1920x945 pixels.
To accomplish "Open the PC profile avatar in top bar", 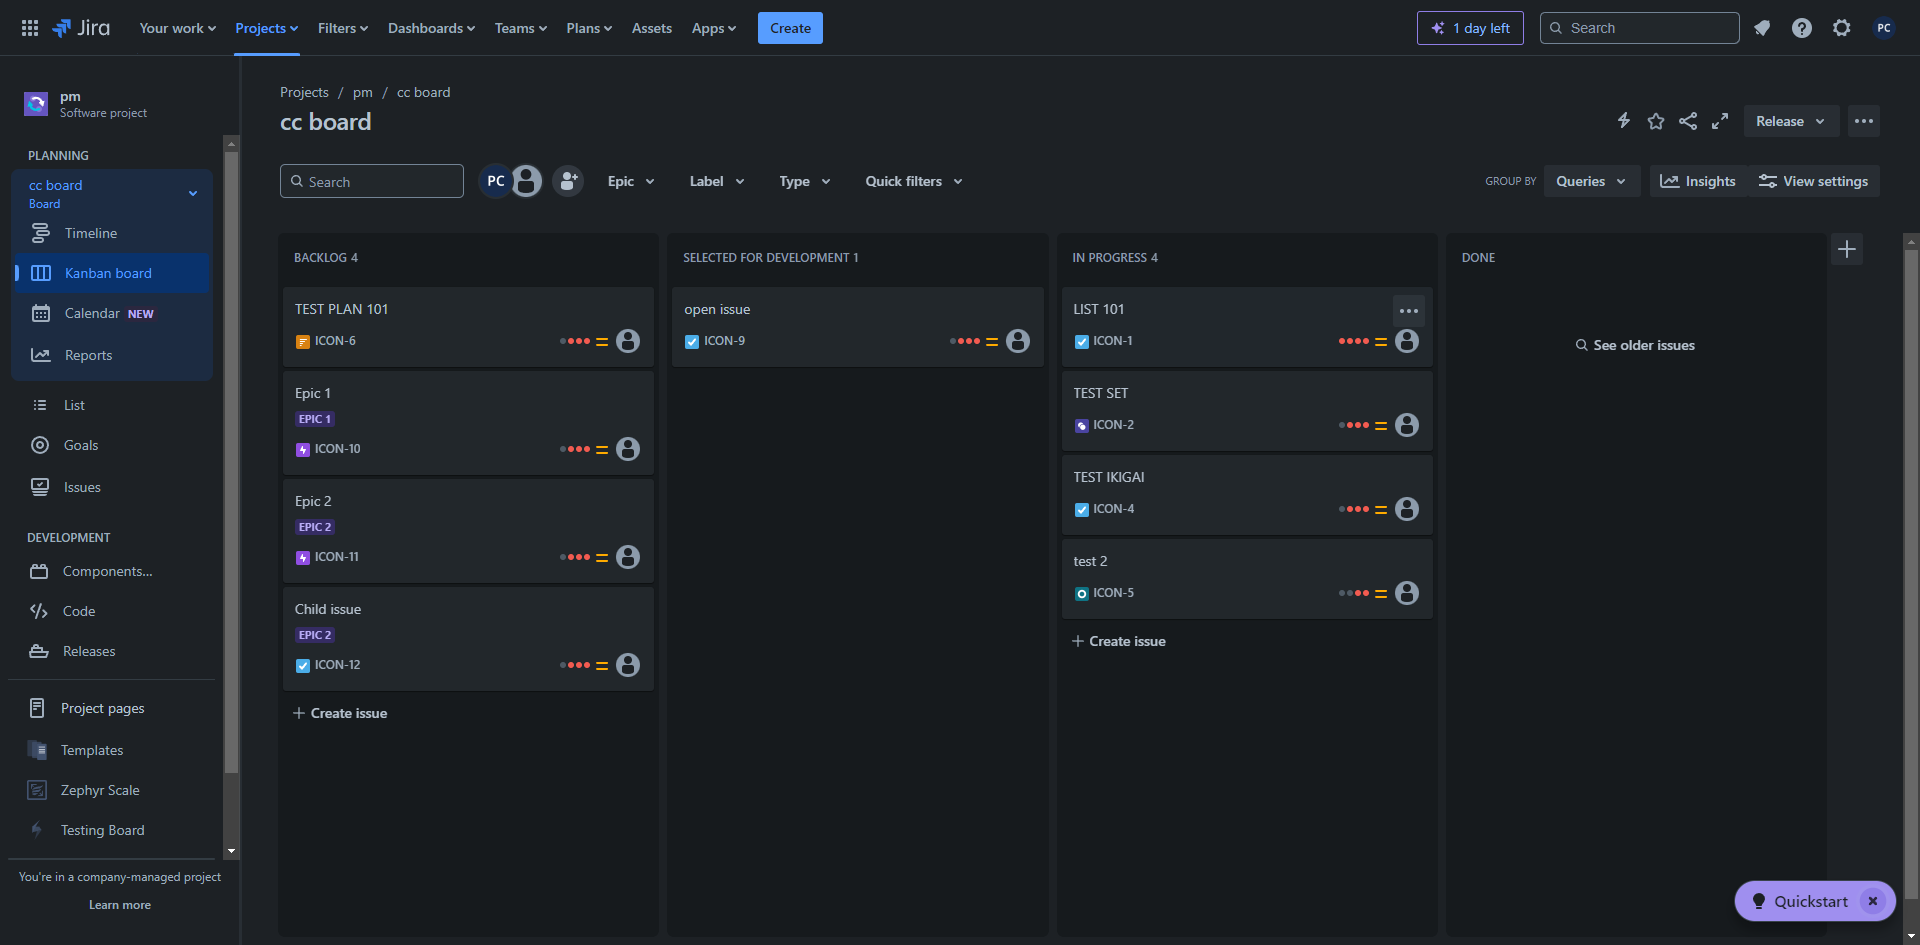I will (x=1884, y=28).
